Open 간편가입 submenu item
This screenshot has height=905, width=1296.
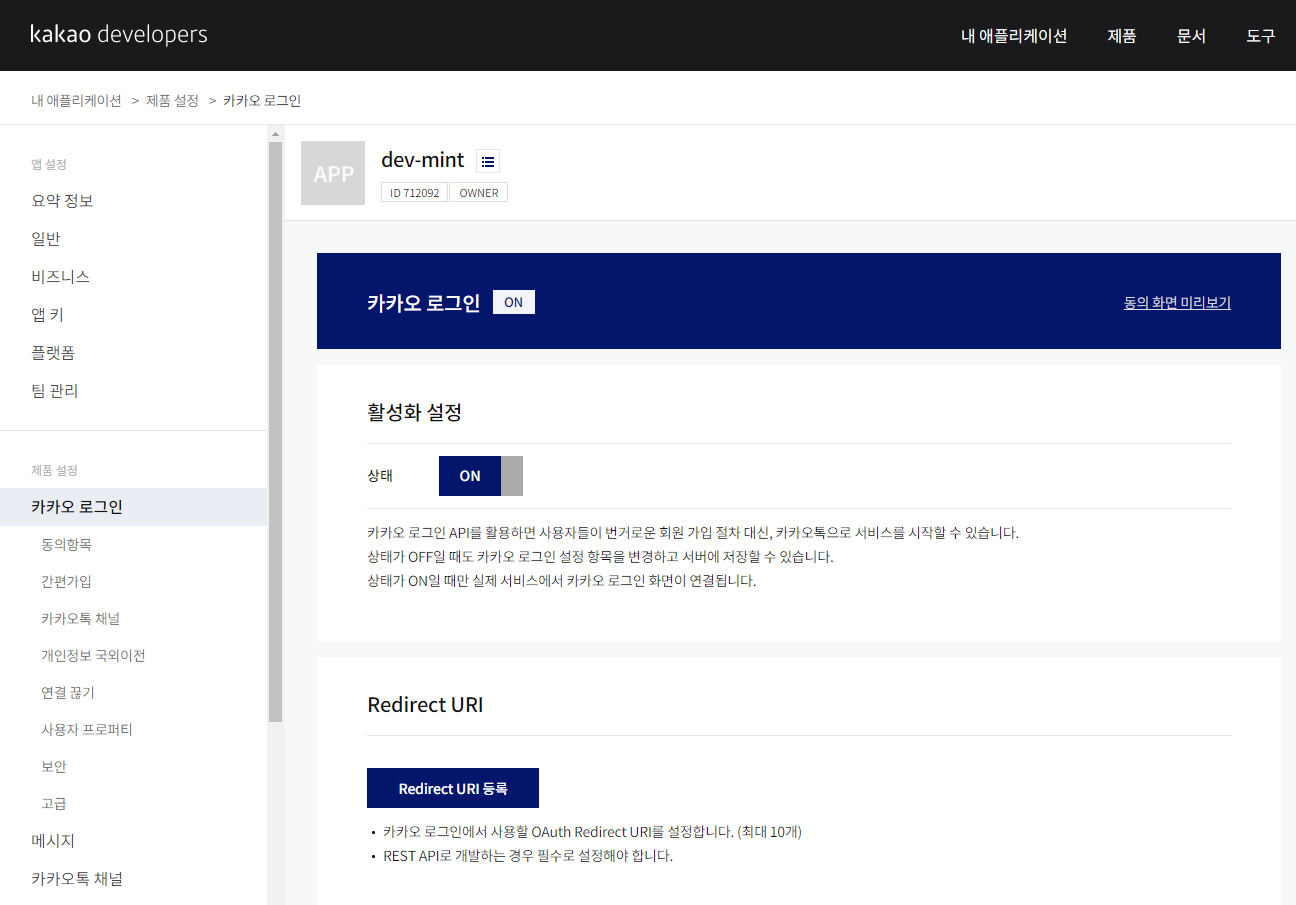click(66, 581)
